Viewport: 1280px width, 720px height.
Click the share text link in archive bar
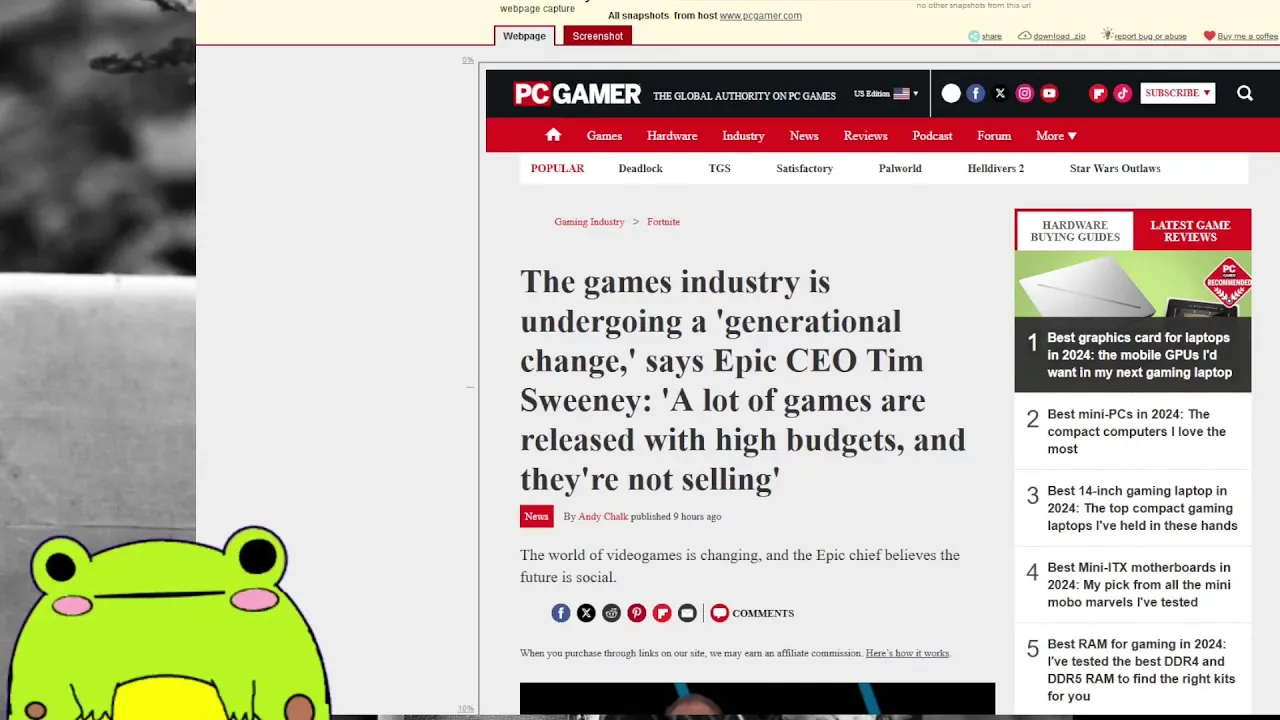pyautogui.click(x=991, y=36)
